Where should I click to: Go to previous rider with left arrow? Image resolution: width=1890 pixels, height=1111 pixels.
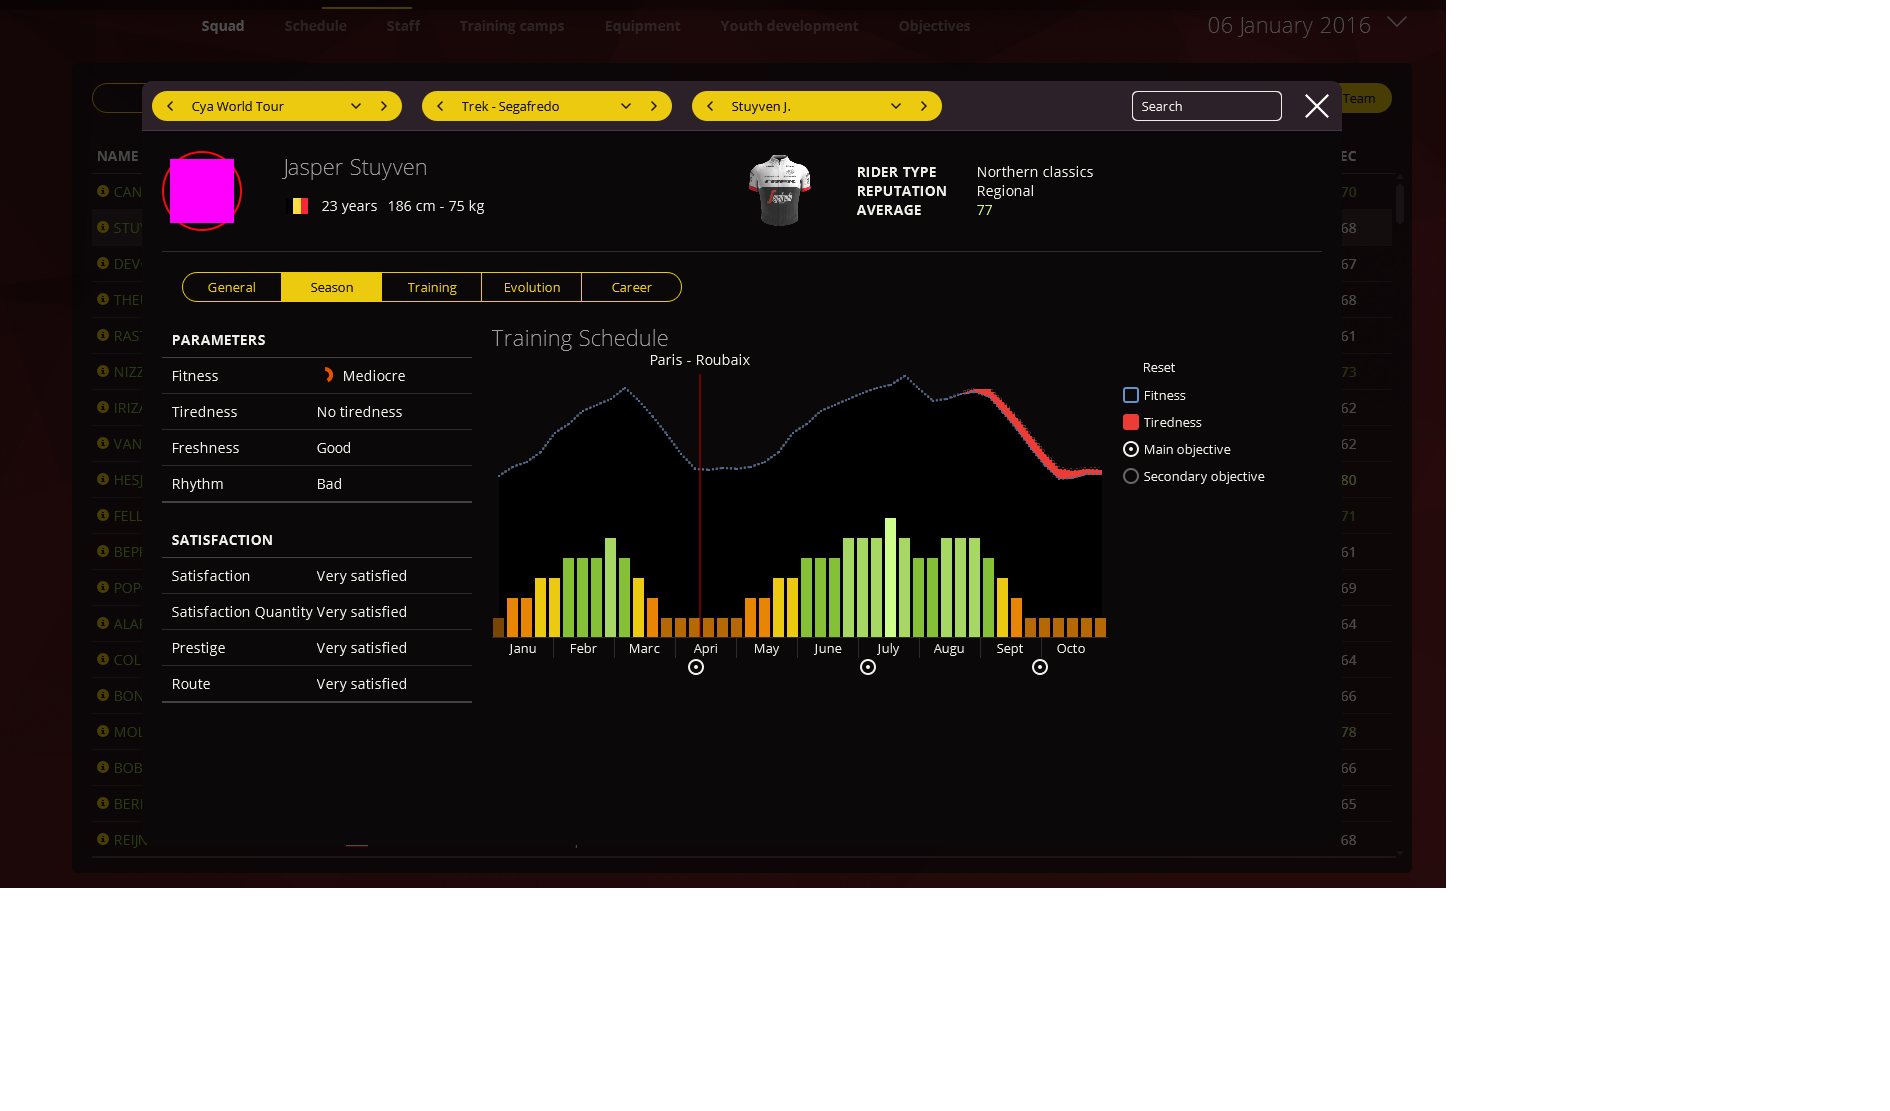(710, 106)
